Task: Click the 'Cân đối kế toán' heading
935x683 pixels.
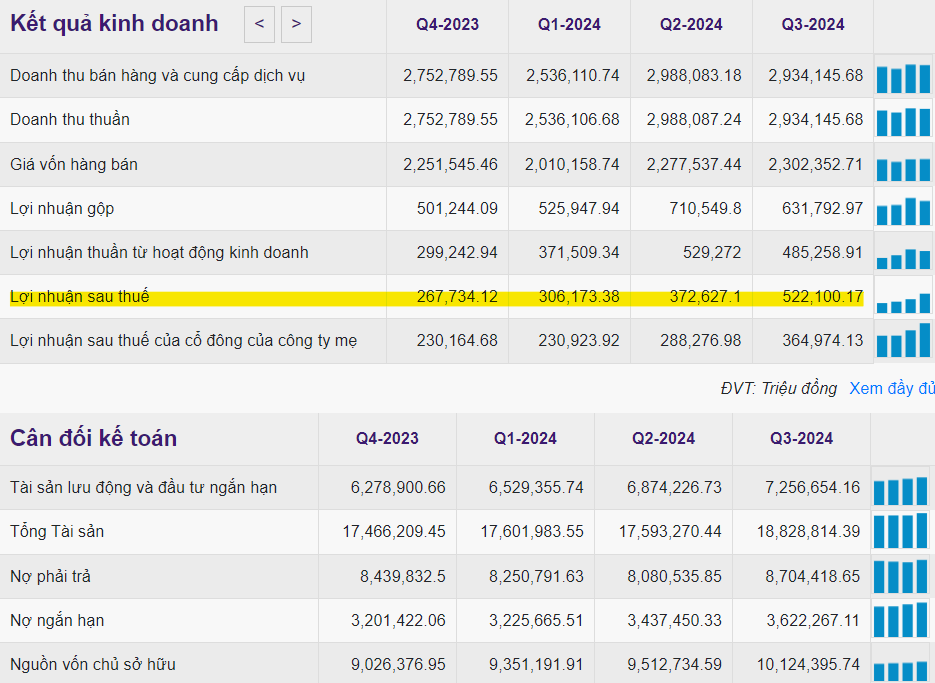Action: click(94, 438)
